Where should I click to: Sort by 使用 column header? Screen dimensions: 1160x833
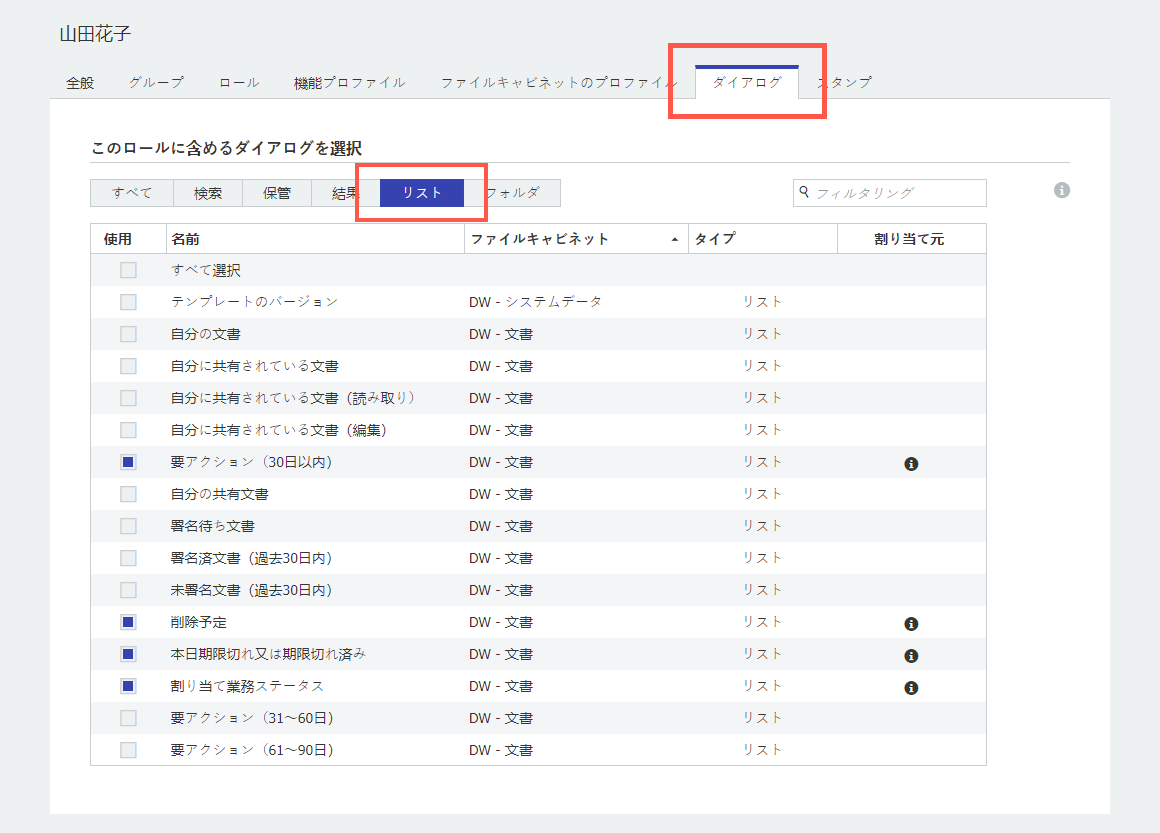pos(129,239)
